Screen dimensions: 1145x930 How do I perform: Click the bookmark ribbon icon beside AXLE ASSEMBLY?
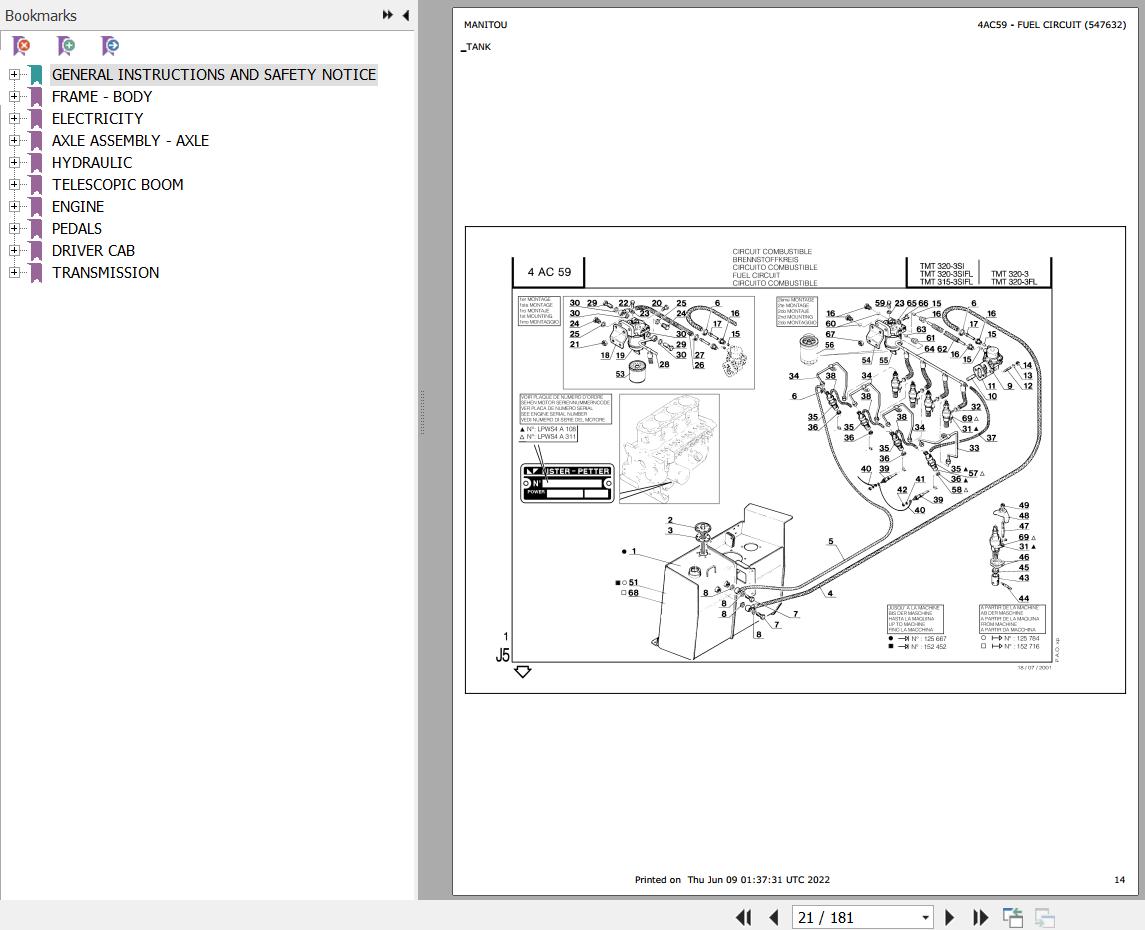point(36,141)
